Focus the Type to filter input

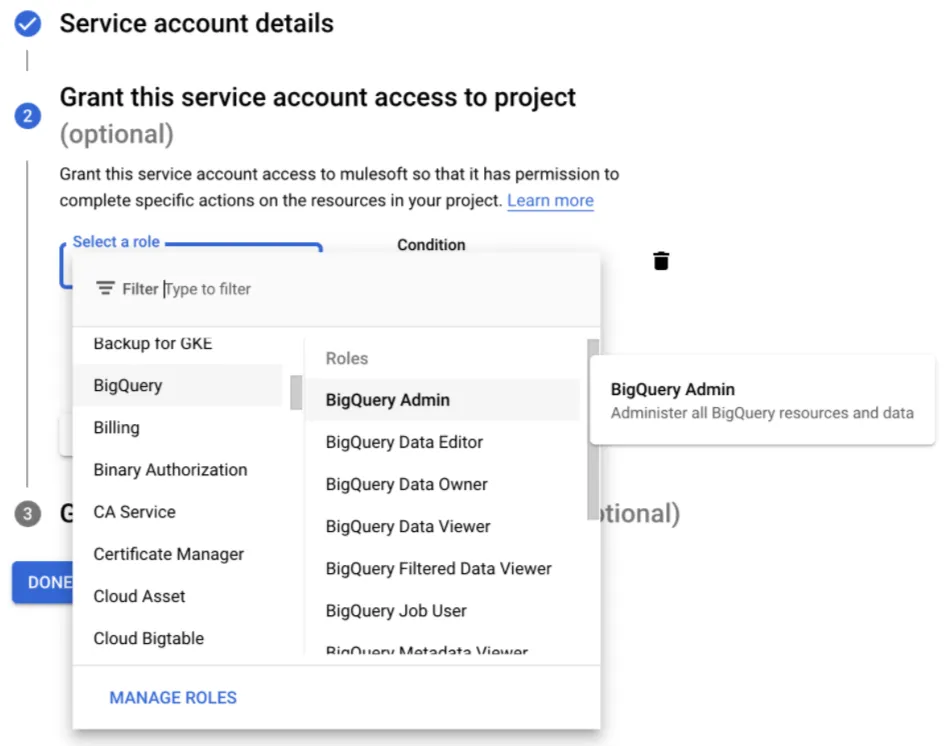(208, 289)
